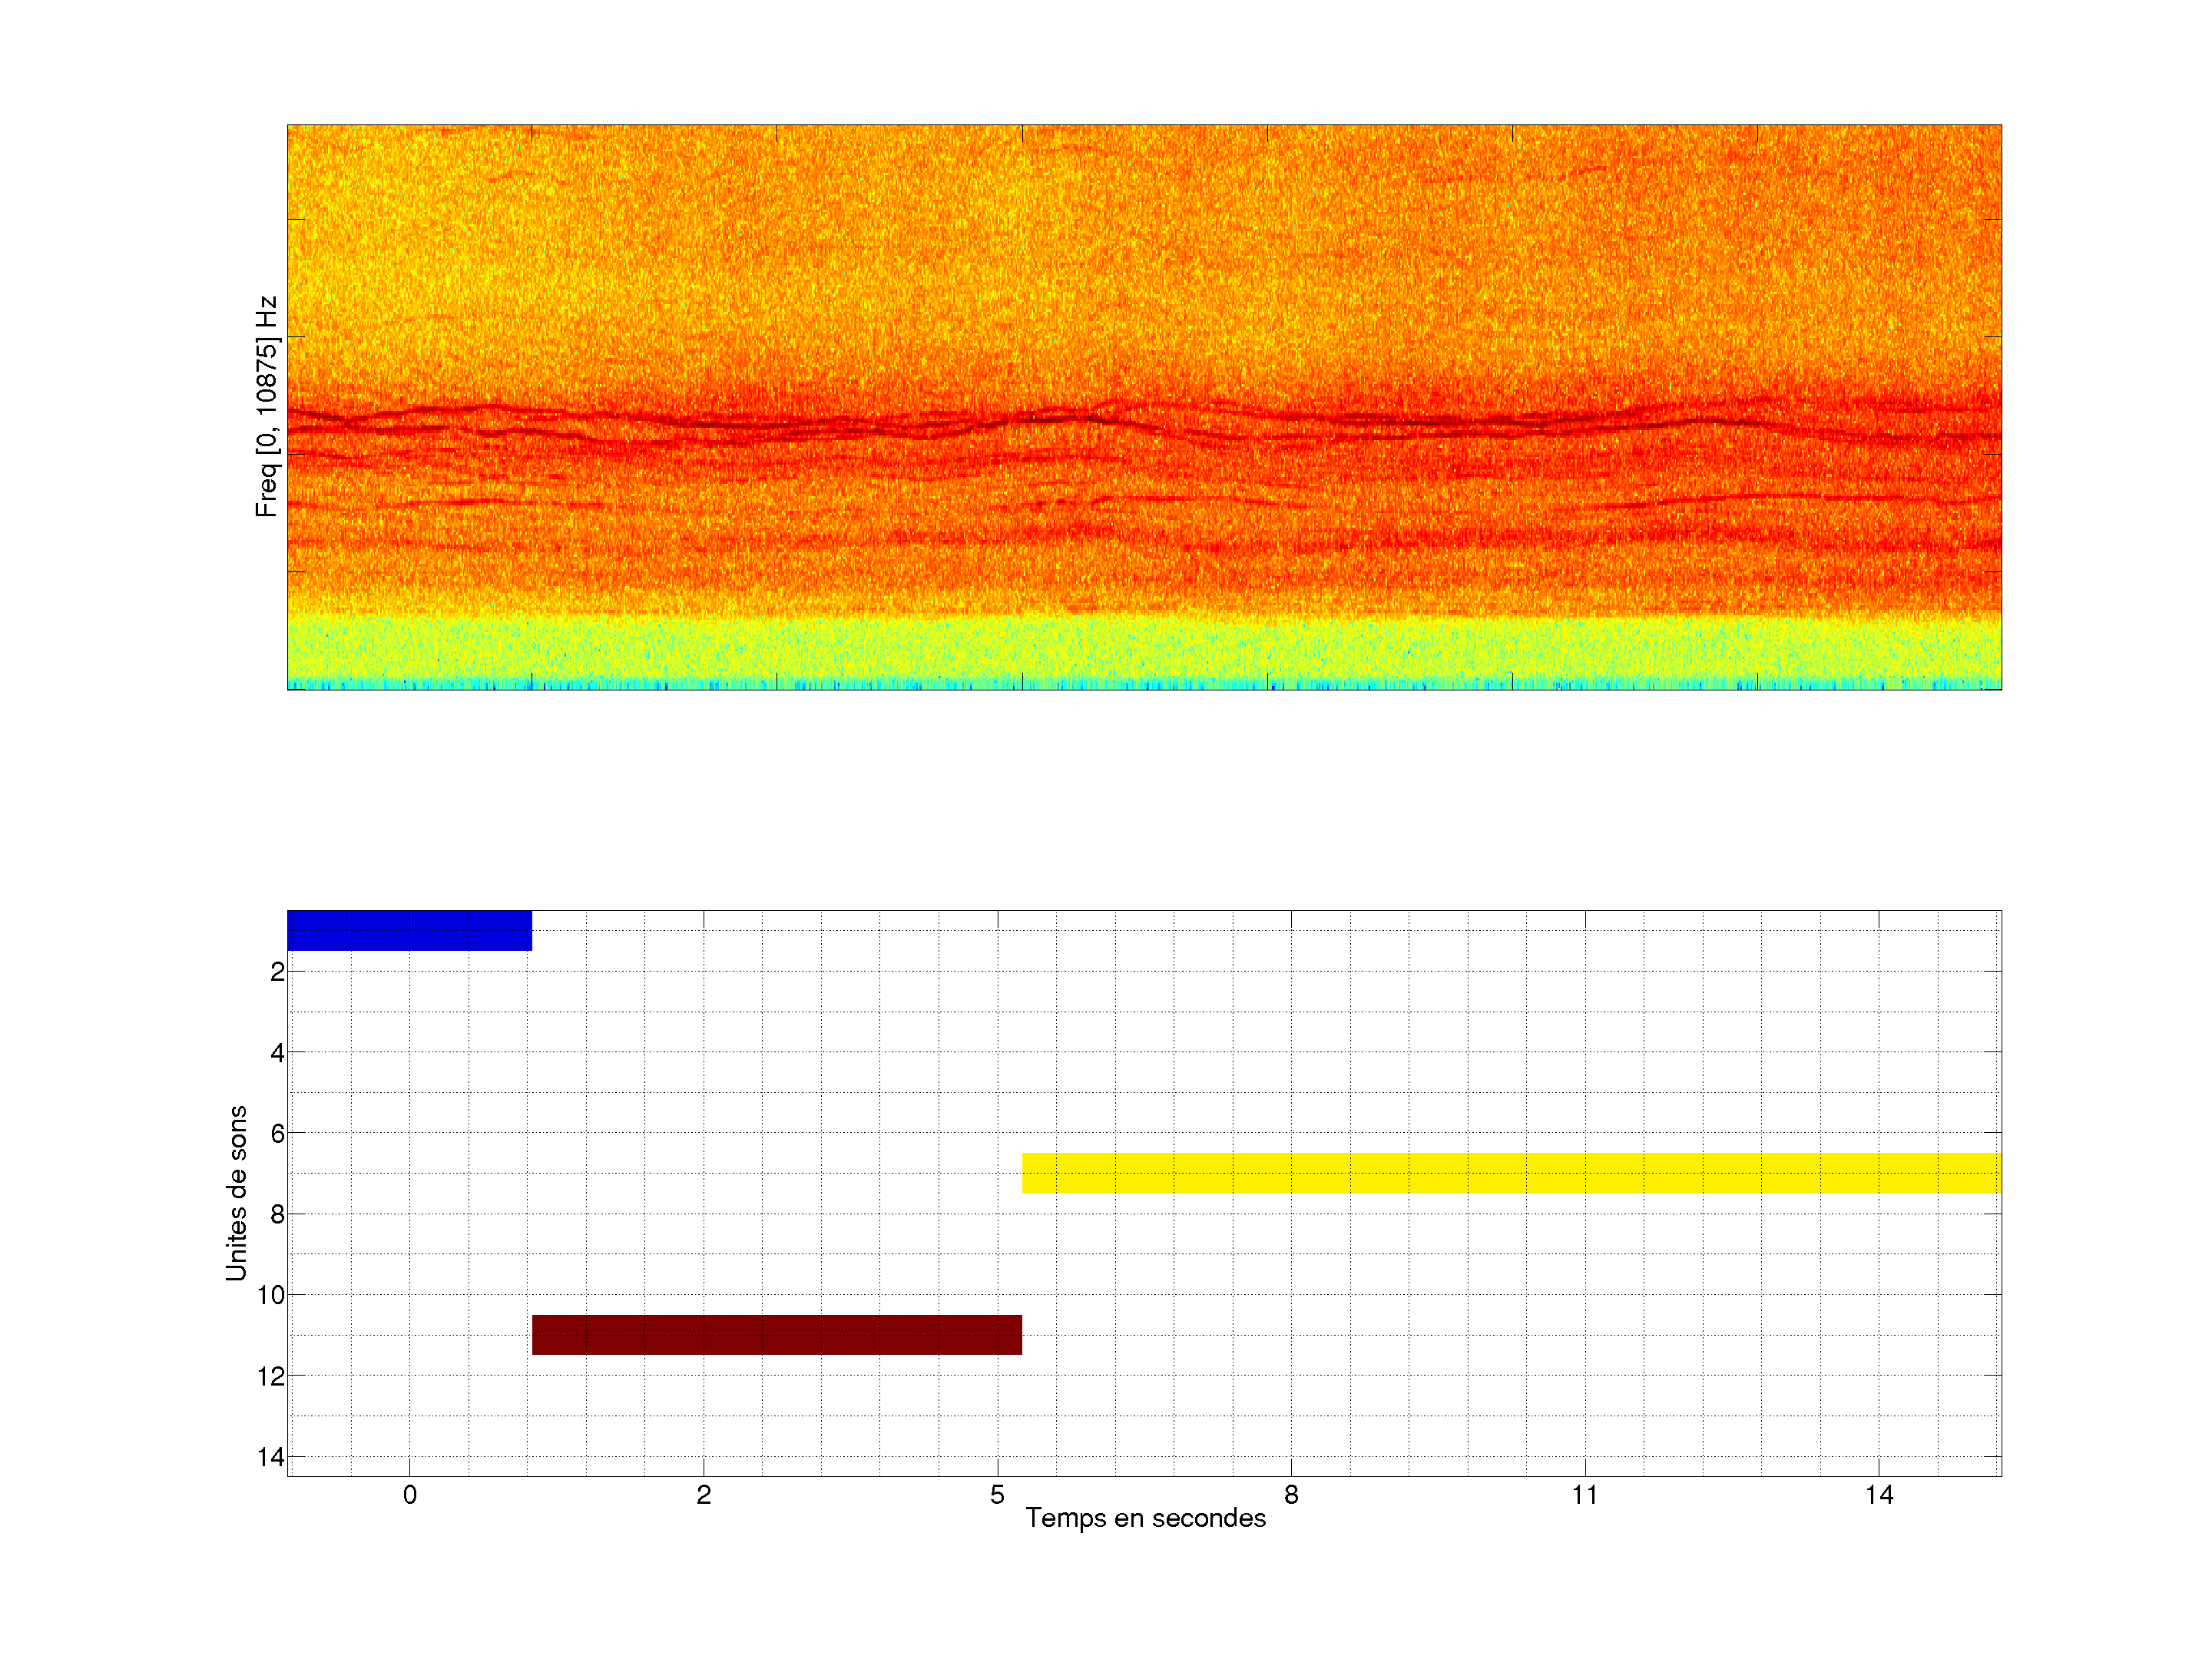The image size is (2212, 1659).
Task: Click y-axis tick label 6
Action: point(277,1134)
